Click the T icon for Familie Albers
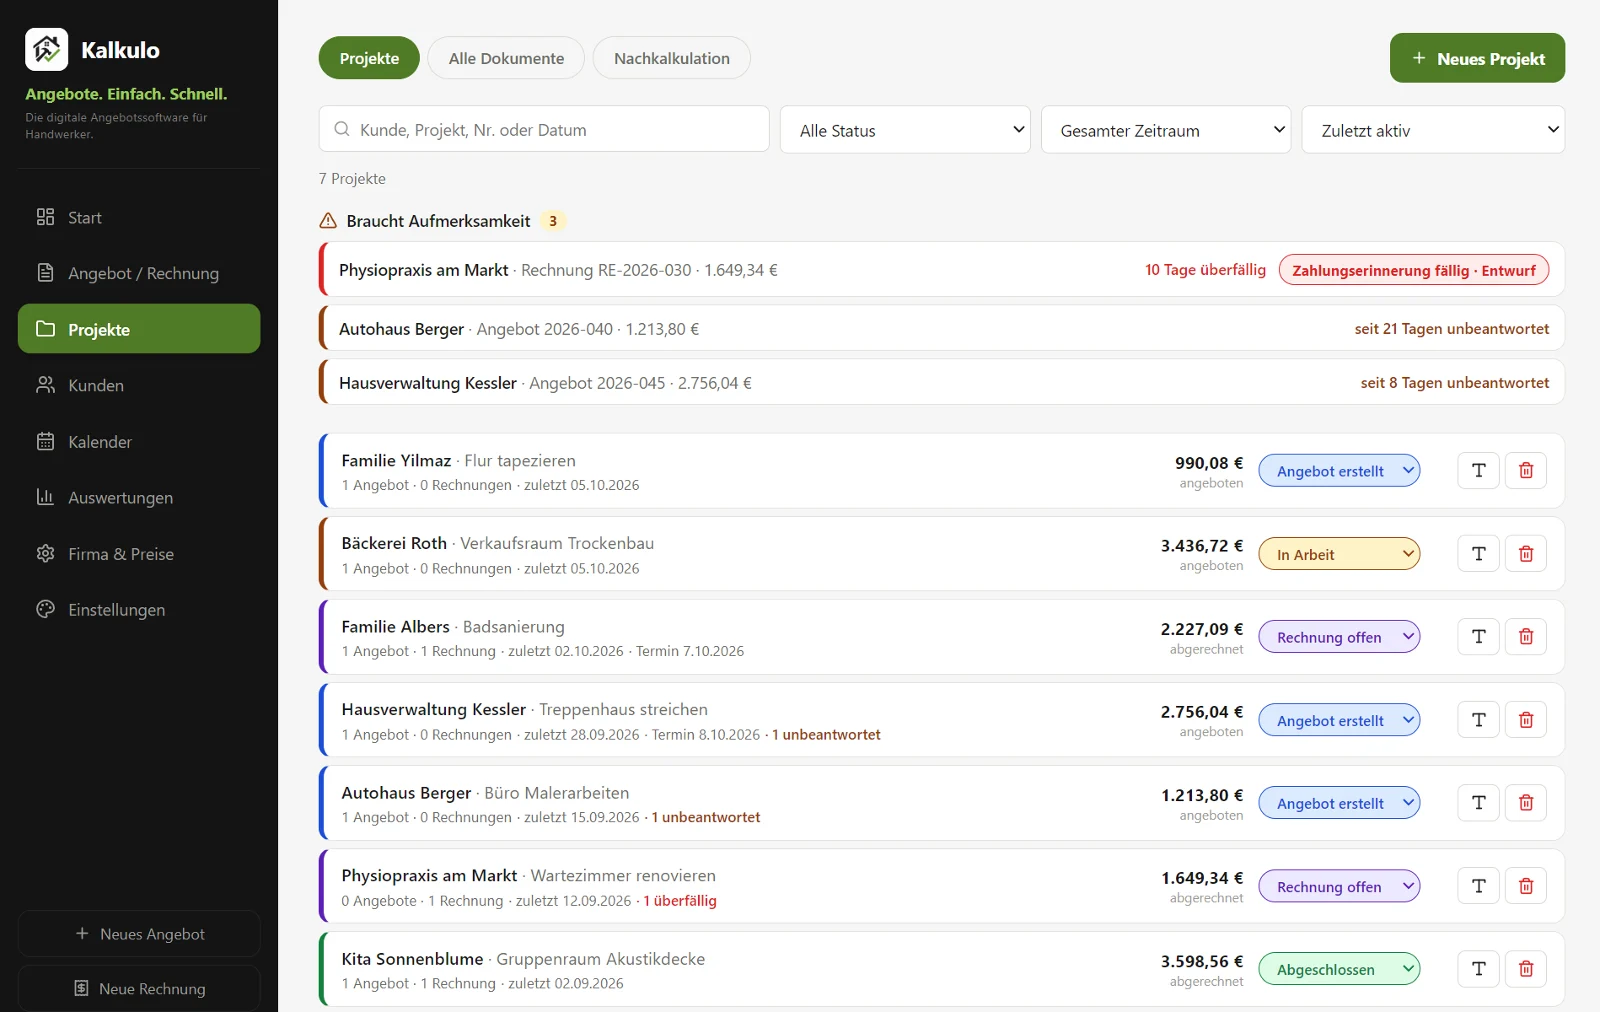The width and height of the screenshot is (1600, 1012). (1479, 636)
